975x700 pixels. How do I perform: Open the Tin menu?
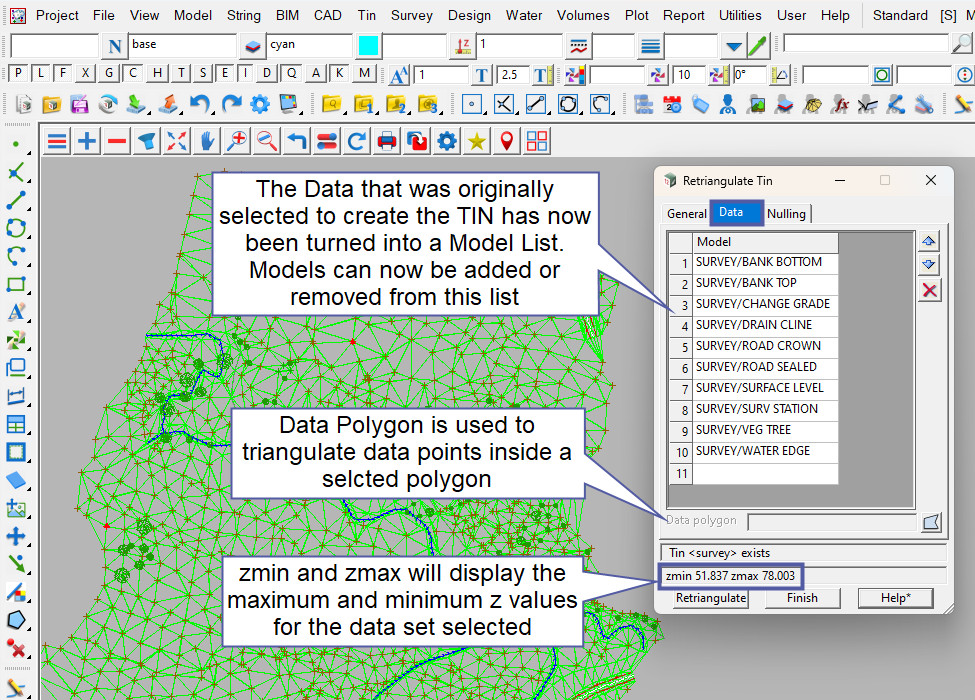pos(367,15)
